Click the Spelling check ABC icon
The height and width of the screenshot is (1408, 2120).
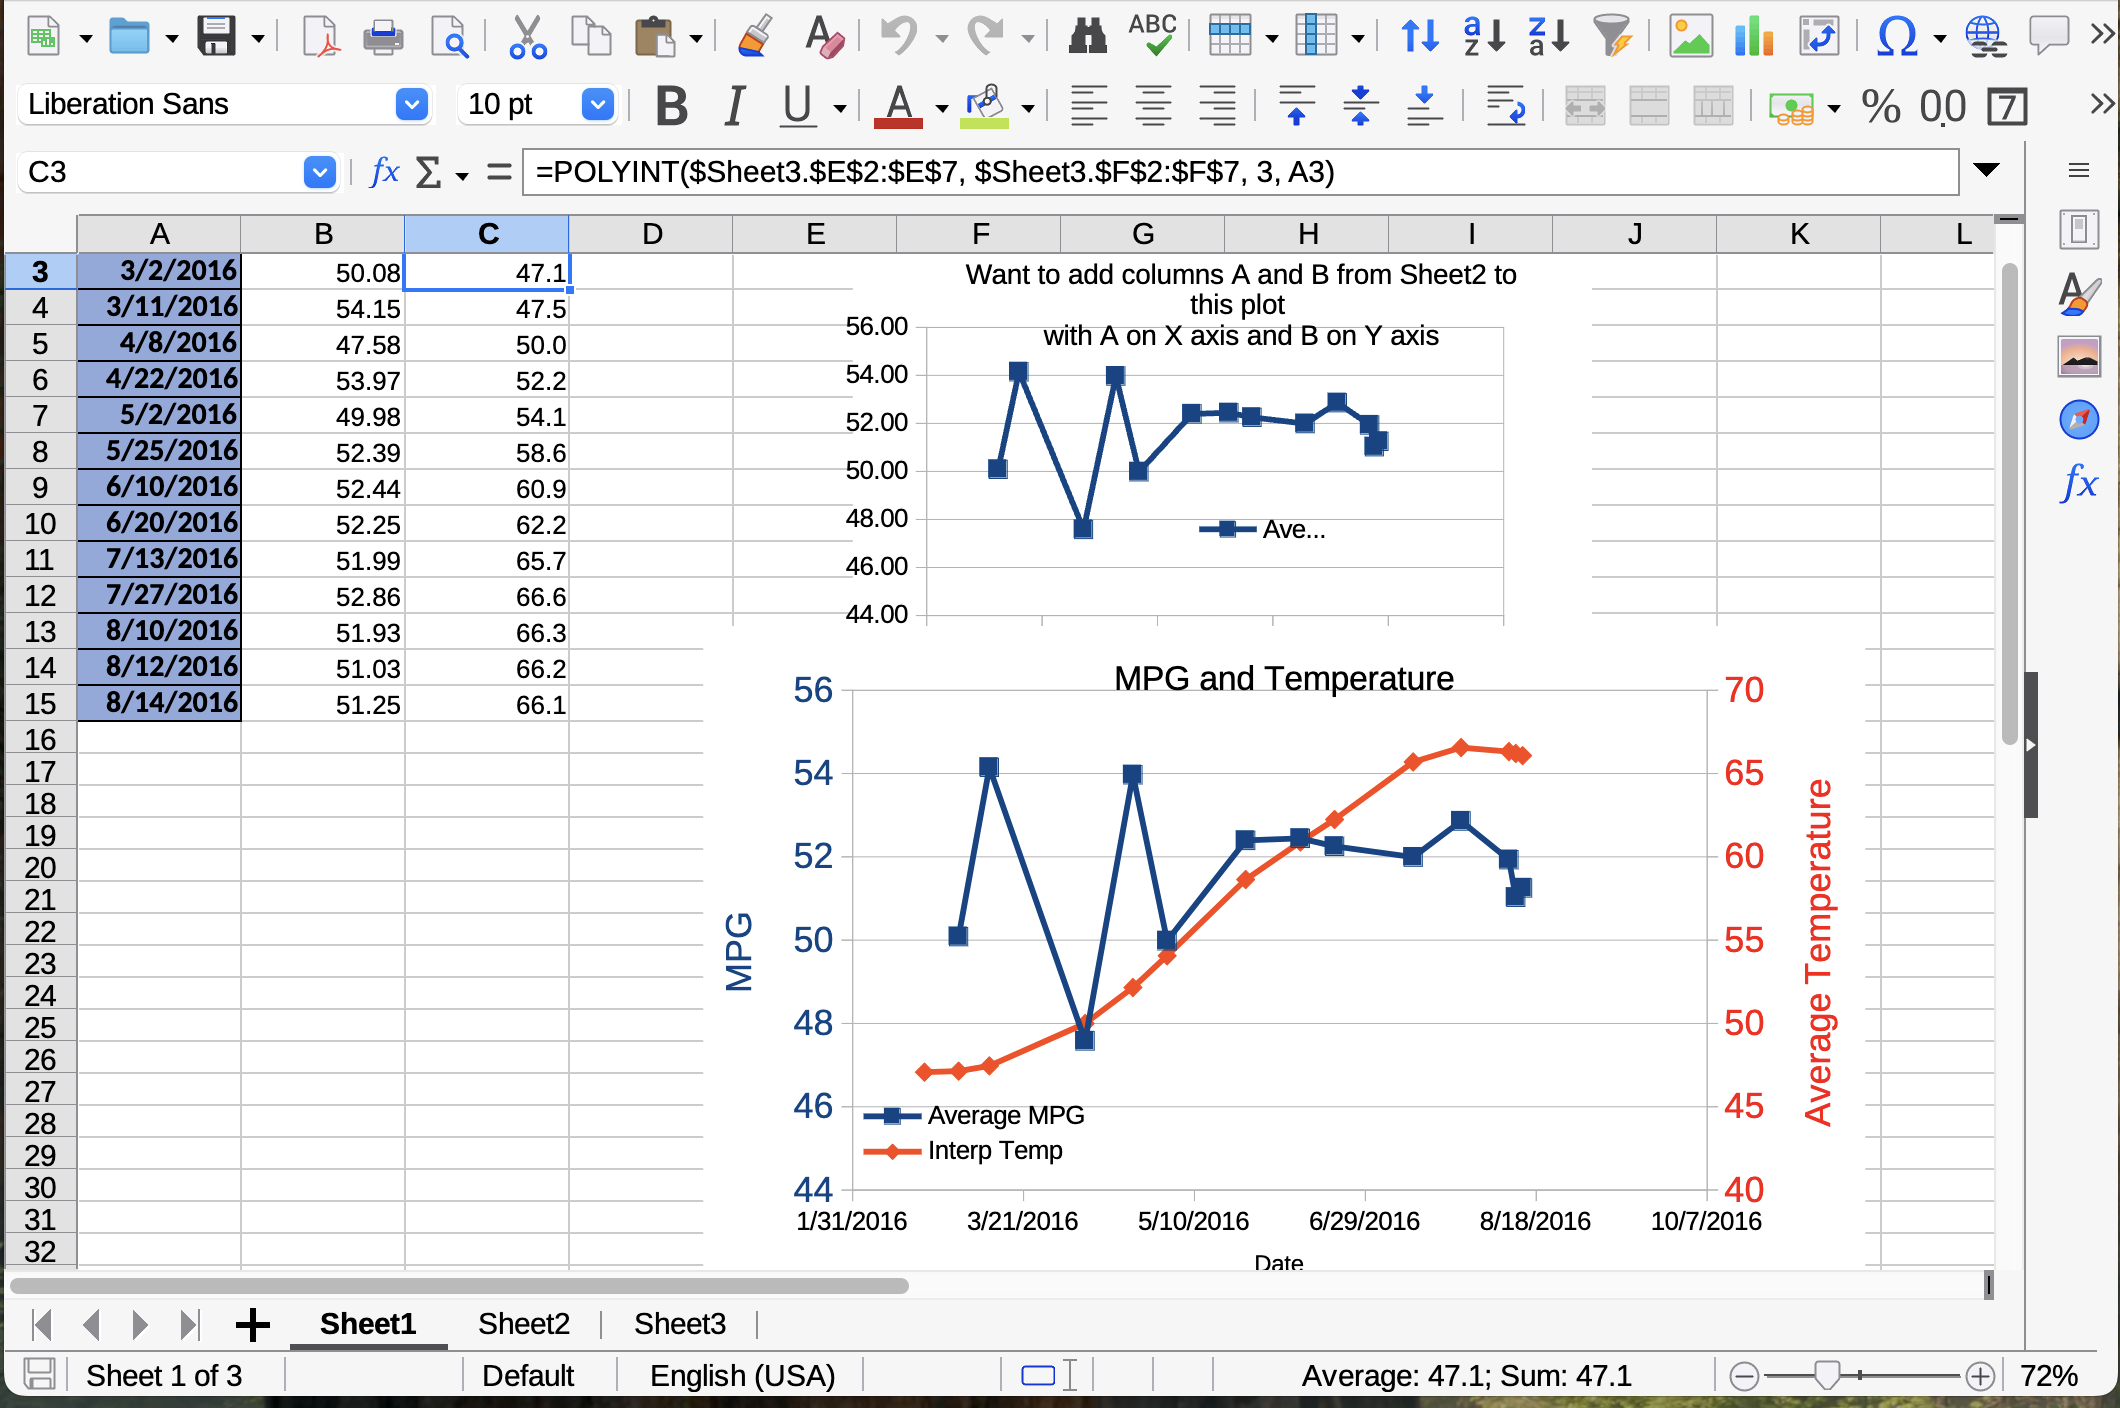click(1152, 36)
